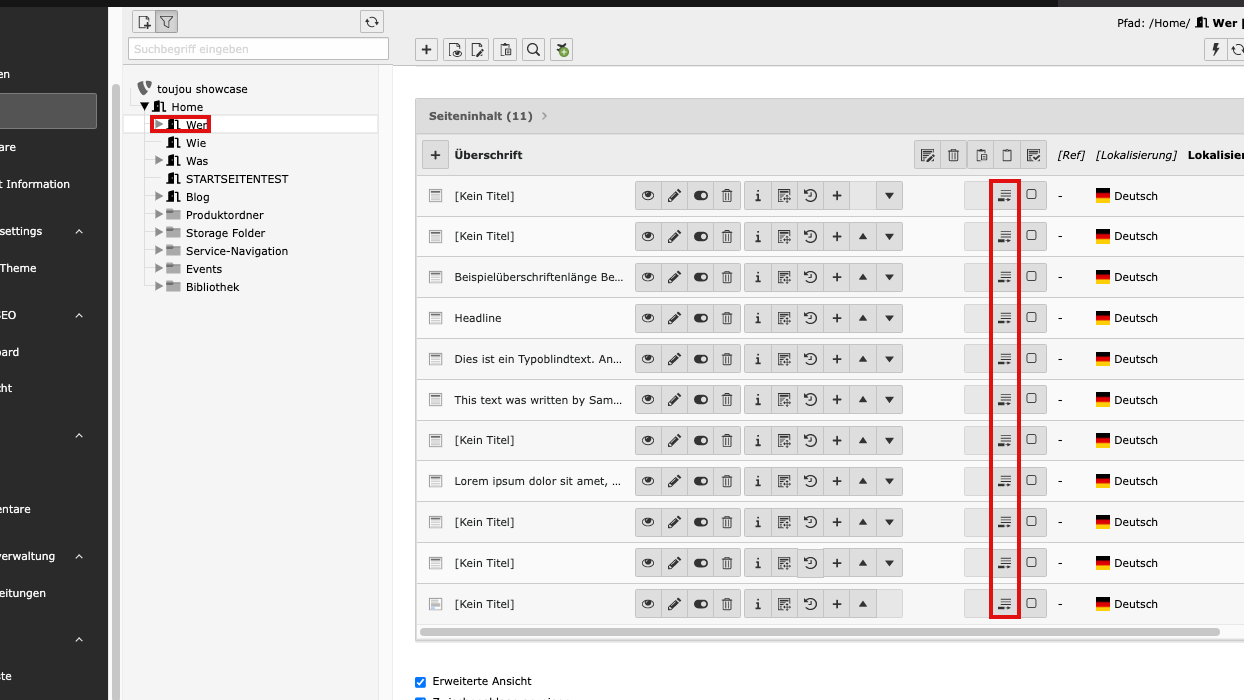Tick the checkbox in the Headline row
Image resolution: width=1244 pixels, height=700 pixels.
(x=1031, y=317)
